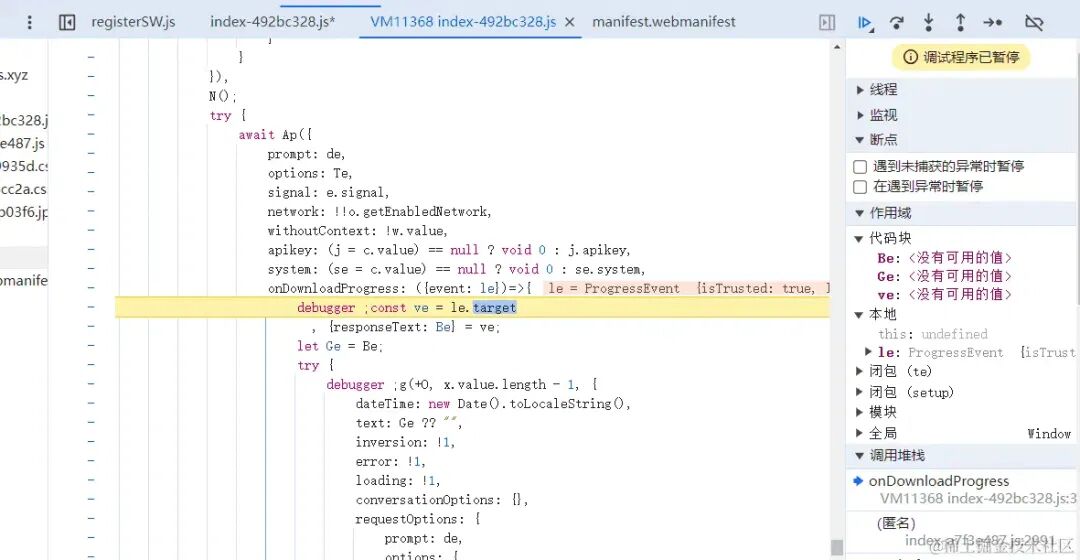The image size is (1080, 560).
Task: Switch to index-492bc328.js* tab
Action: coord(272,22)
